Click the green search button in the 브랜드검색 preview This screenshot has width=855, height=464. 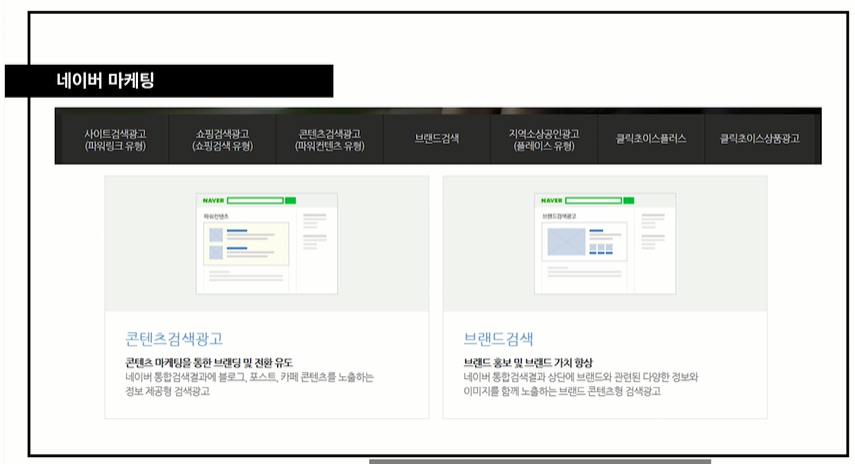629,201
